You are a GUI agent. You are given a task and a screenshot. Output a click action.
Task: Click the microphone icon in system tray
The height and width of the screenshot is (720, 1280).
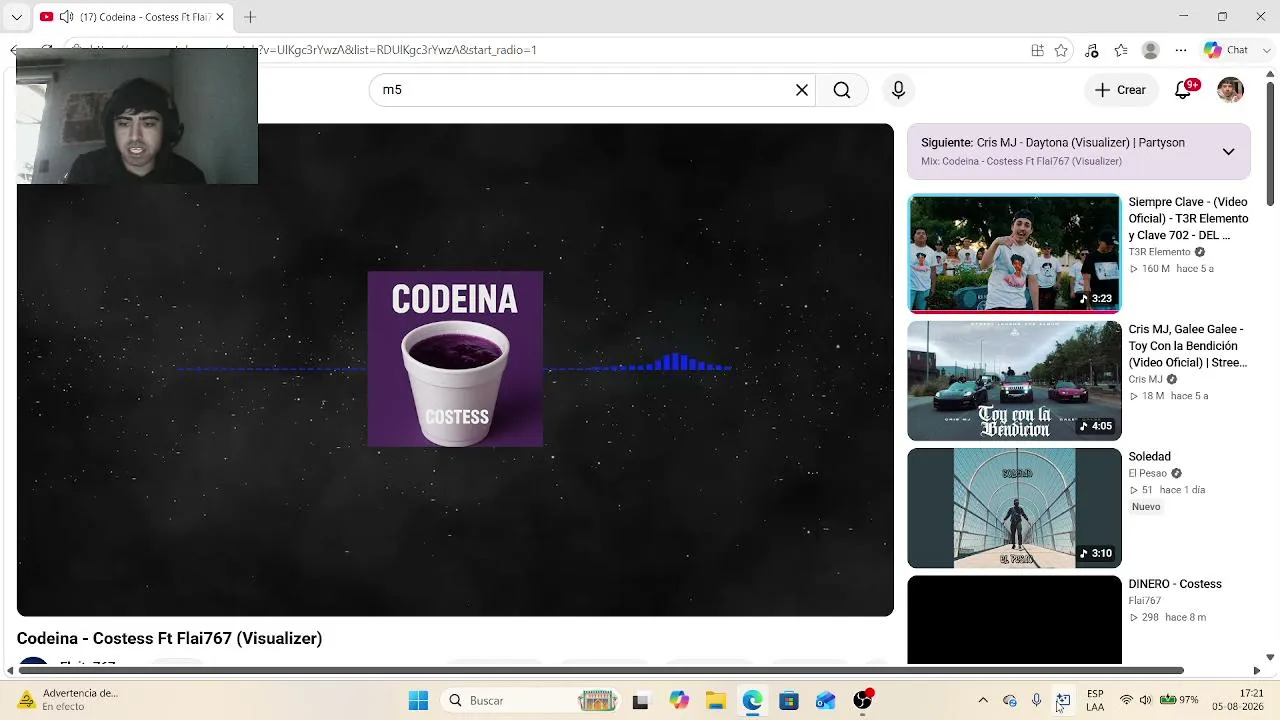coord(1036,700)
